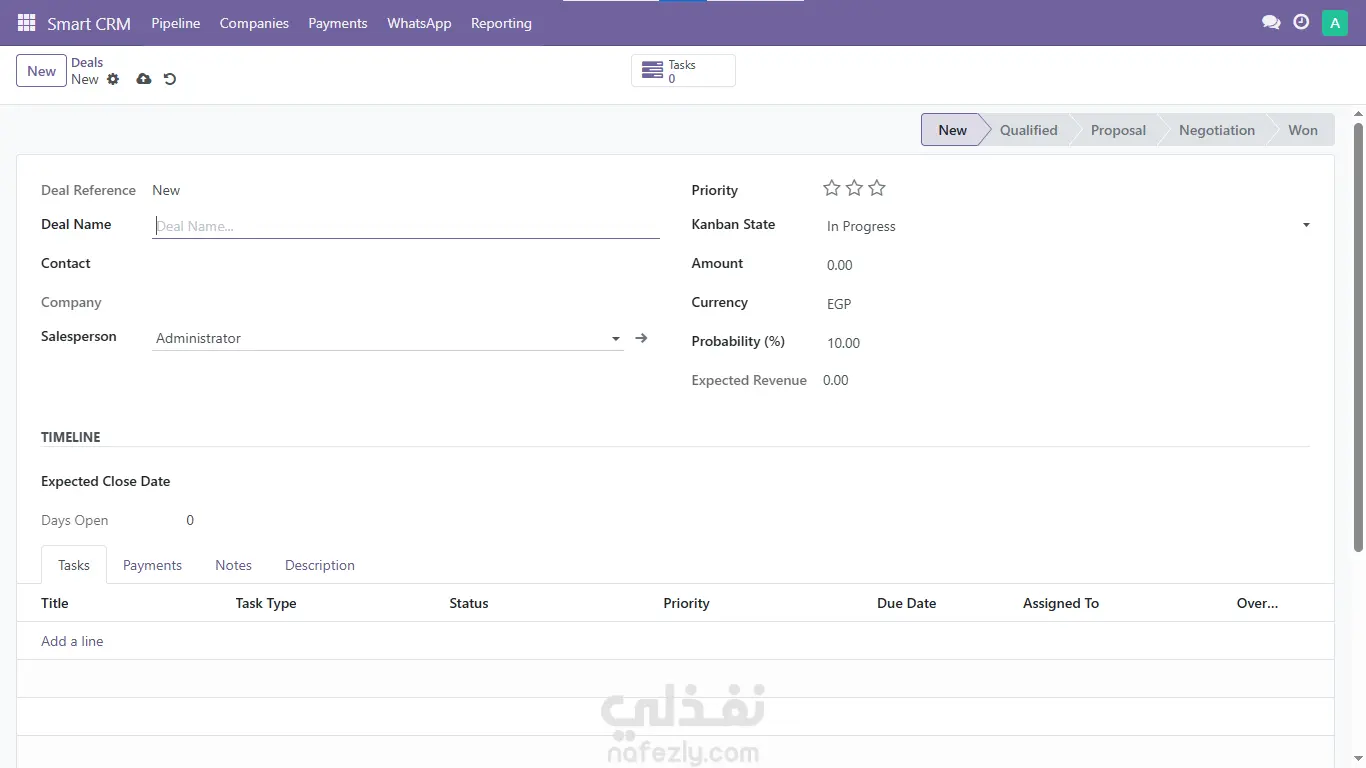
Task: Switch to the Payments tab
Action: 152,565
